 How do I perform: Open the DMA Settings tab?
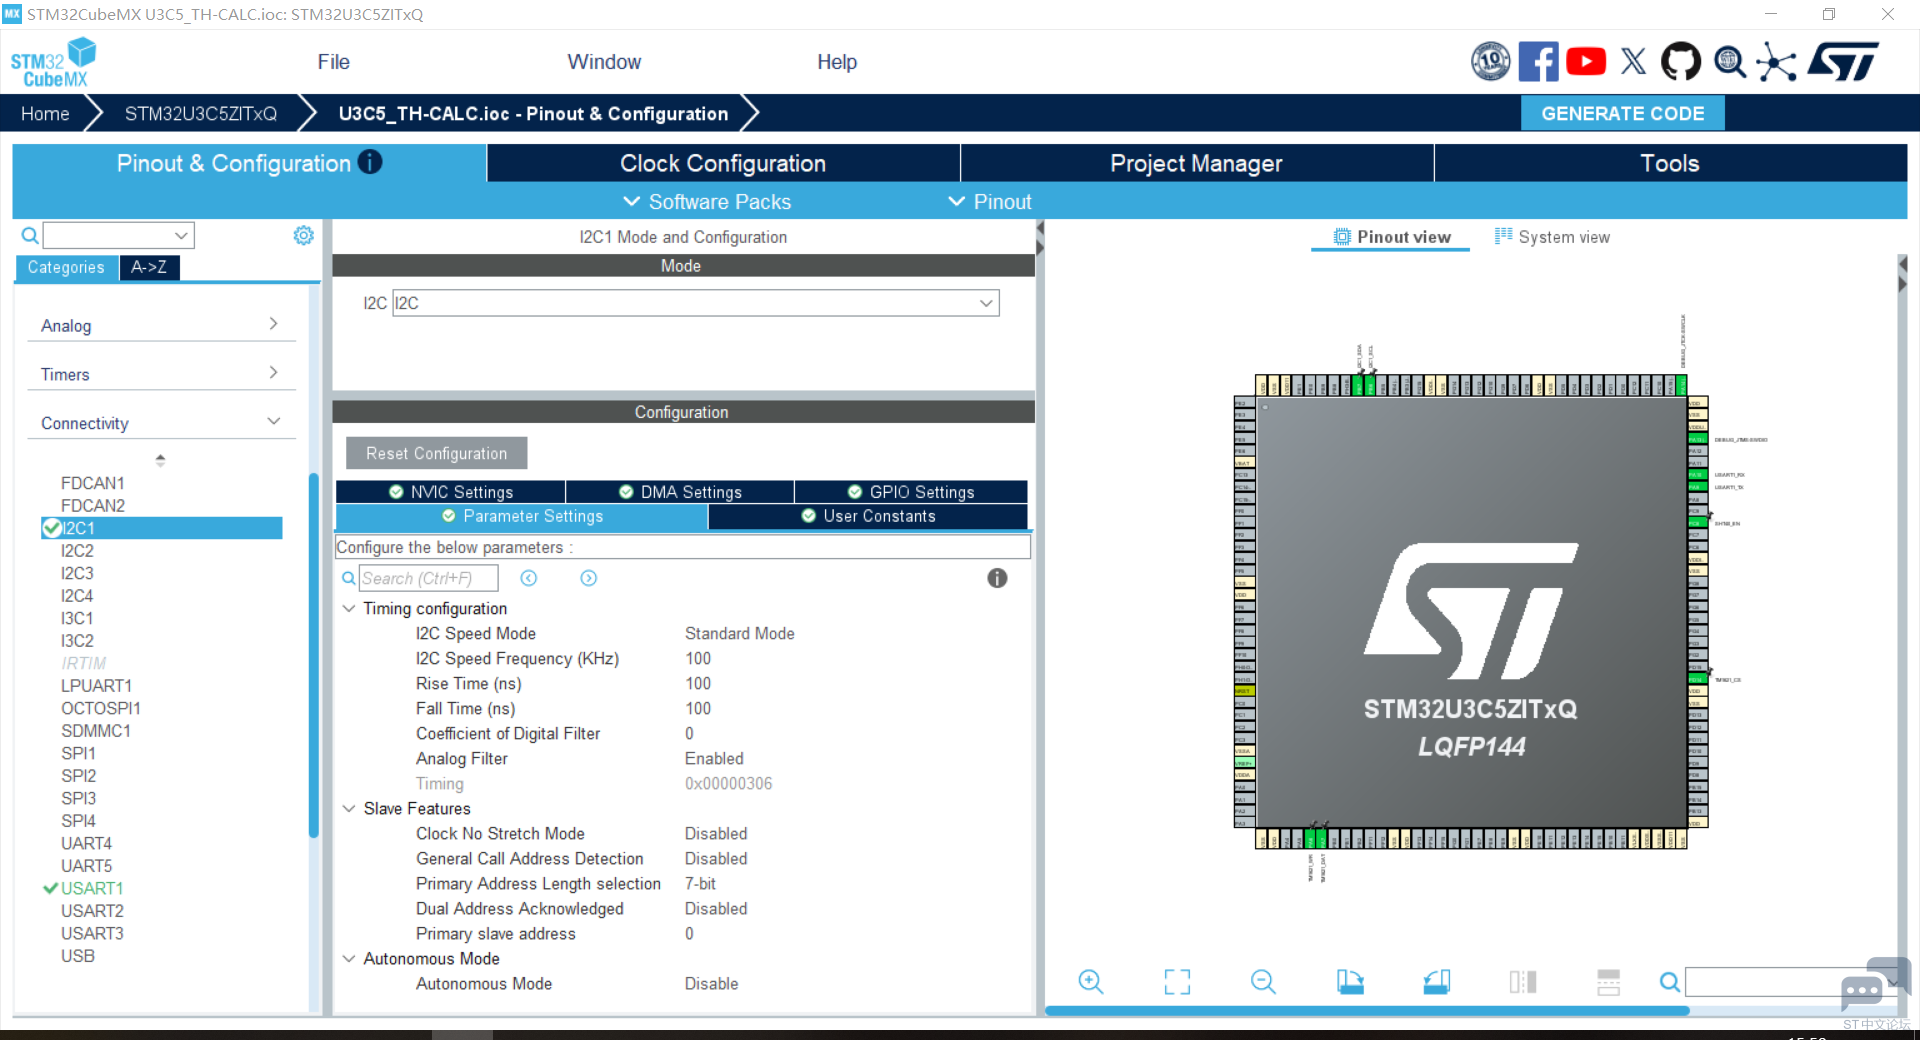(680, 492)
